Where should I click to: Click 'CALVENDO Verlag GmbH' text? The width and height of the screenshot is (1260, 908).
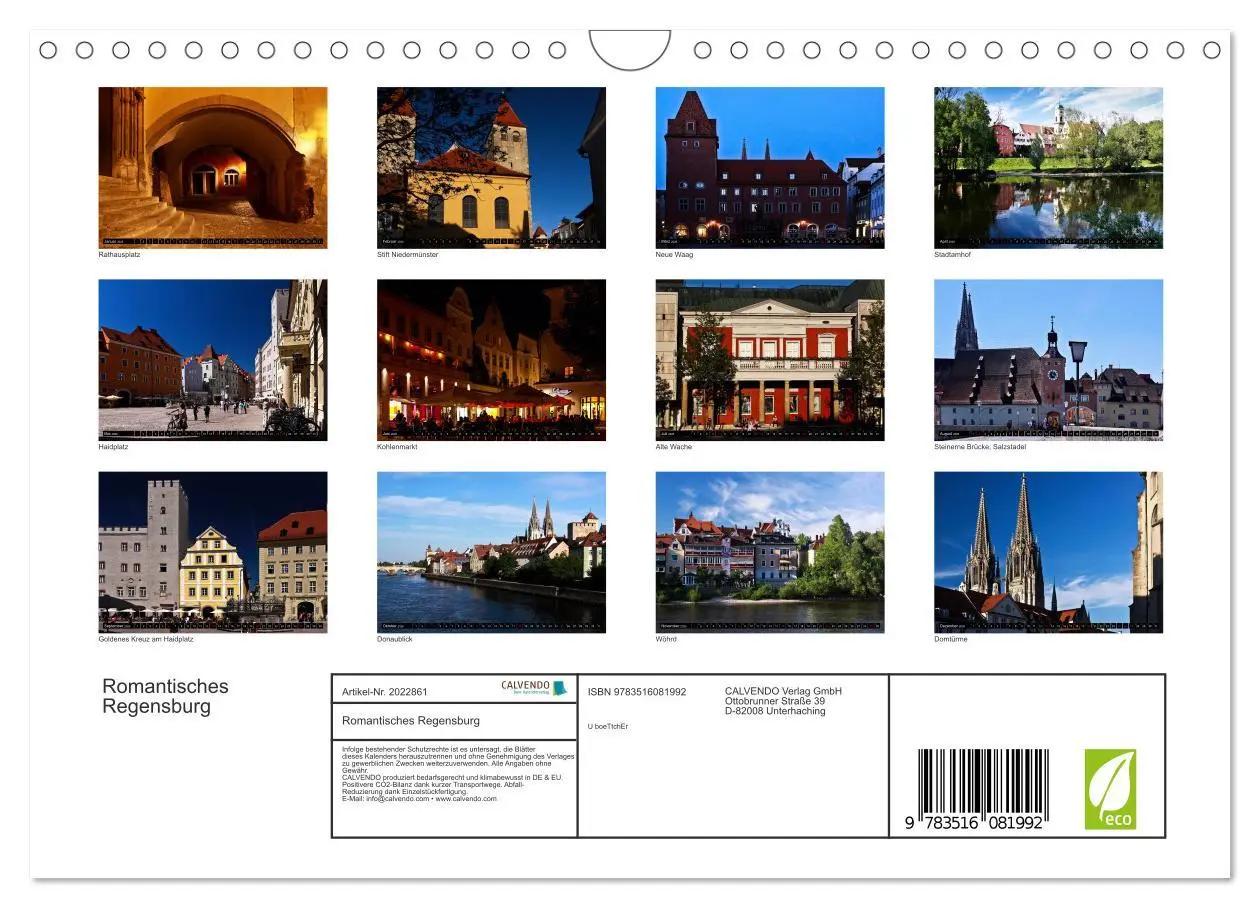point(783,691)
